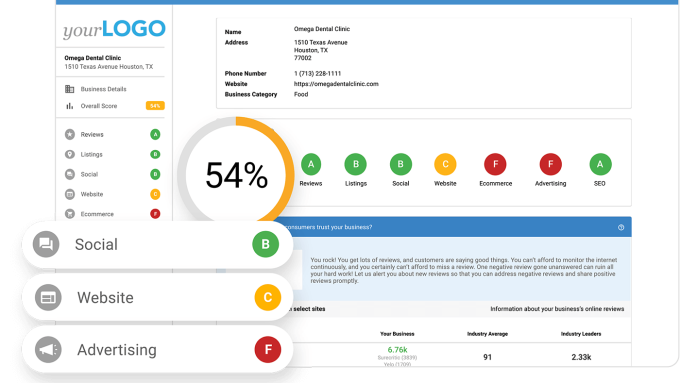Click the small sidebar Website grade C badge
The image size is (680, 383).
tap(155, 194)
